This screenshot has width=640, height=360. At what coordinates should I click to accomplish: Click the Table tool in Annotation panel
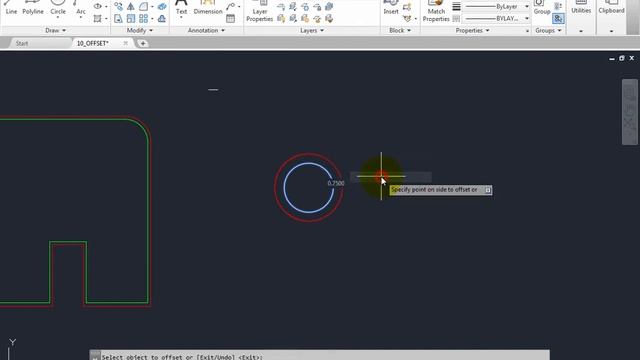pos(231,19)
